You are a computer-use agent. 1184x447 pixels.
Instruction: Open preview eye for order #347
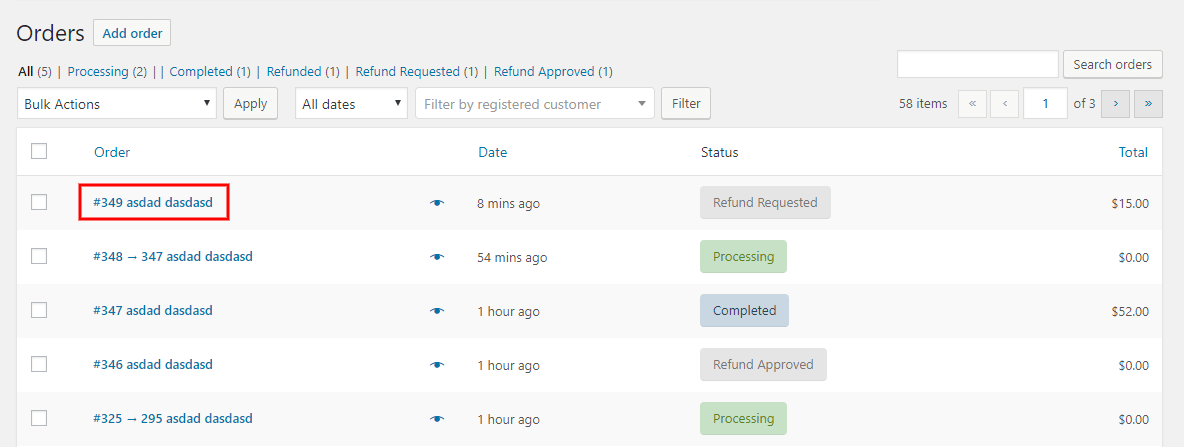(437, 311)
